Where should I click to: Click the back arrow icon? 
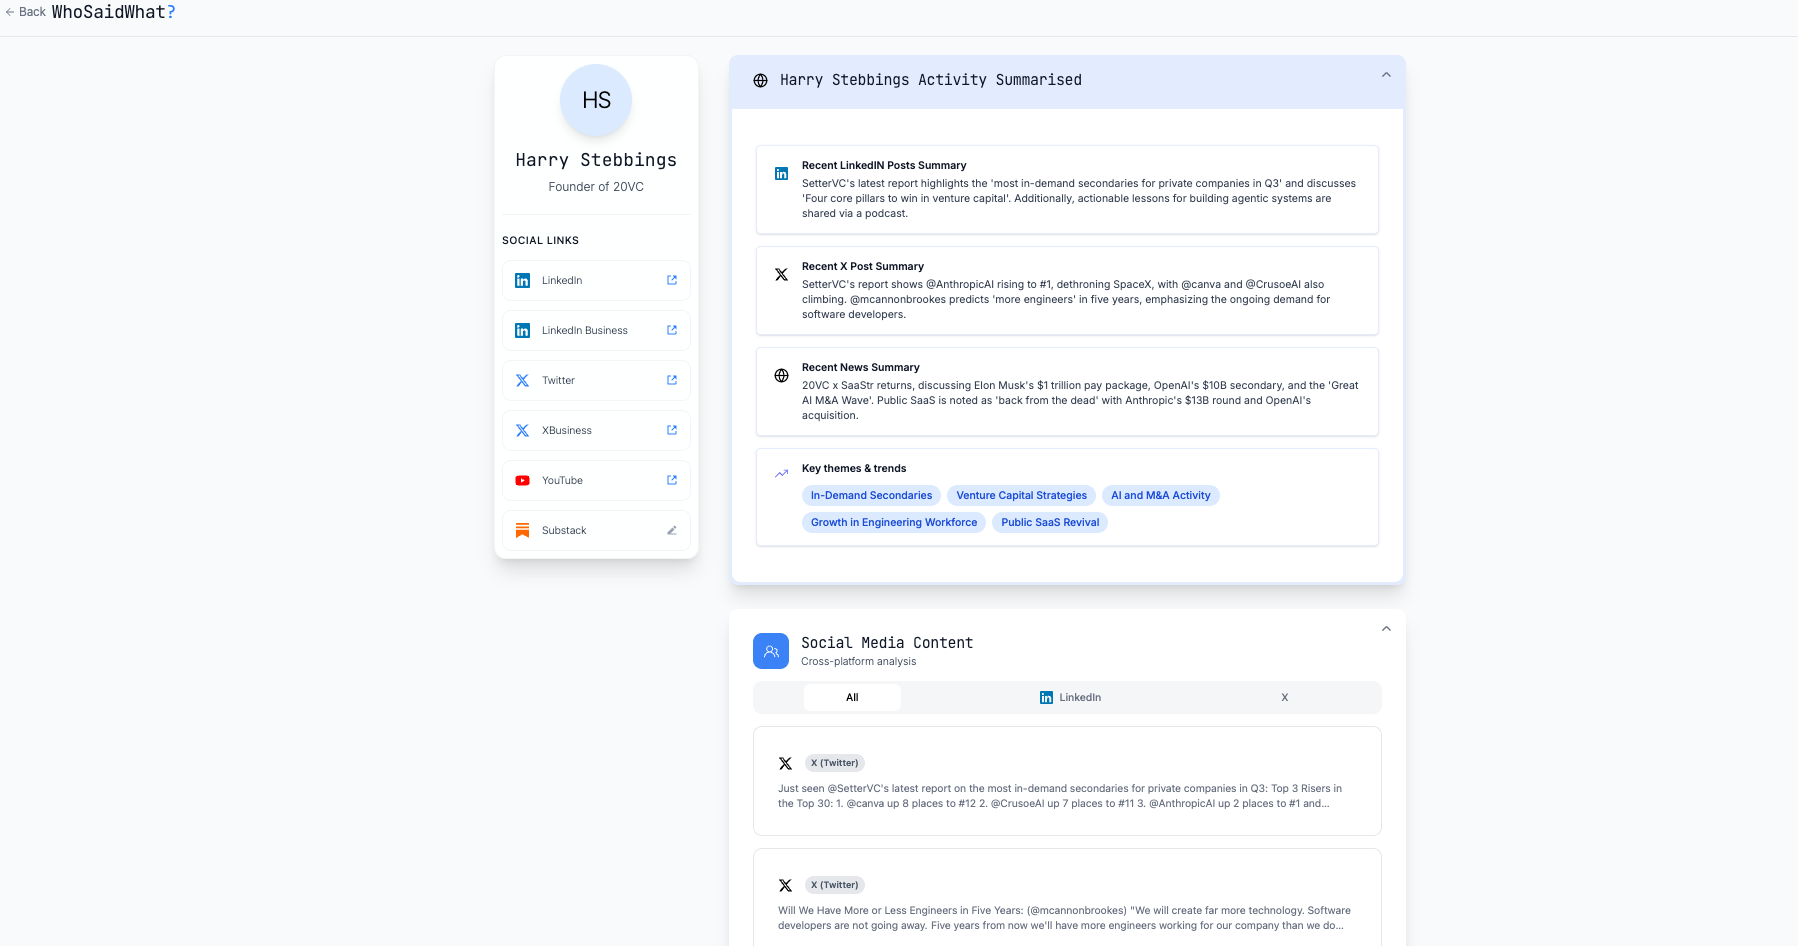pyautogui.click(x=10, y=12)
